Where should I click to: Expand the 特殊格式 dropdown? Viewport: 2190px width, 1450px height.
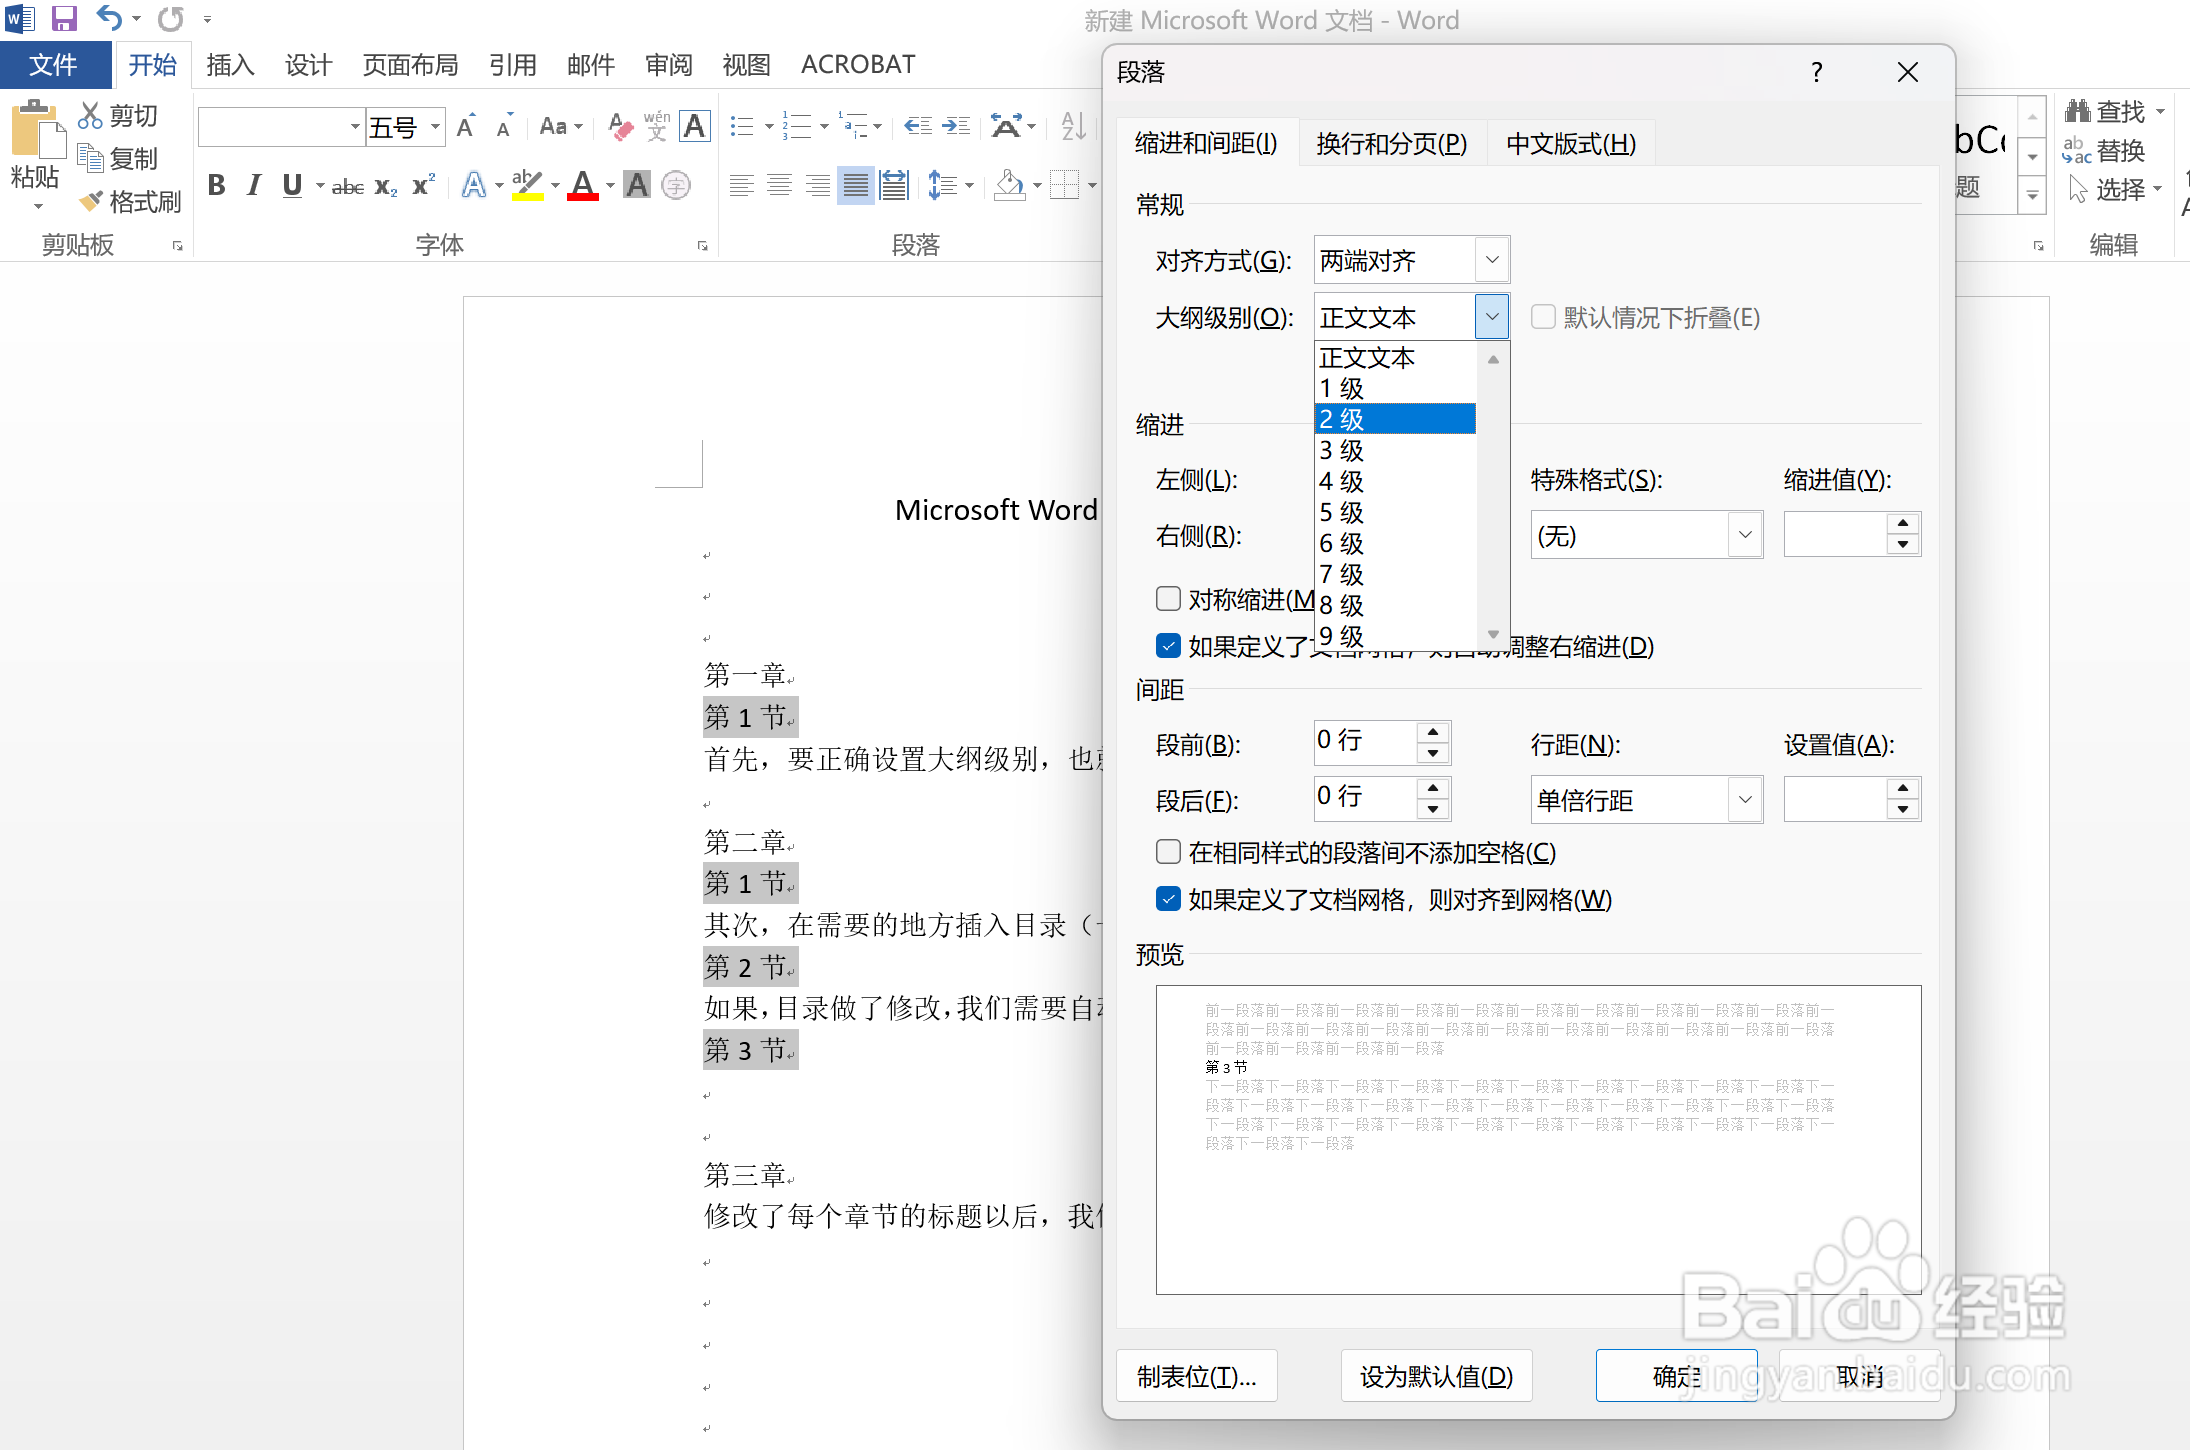[1745, 534]
